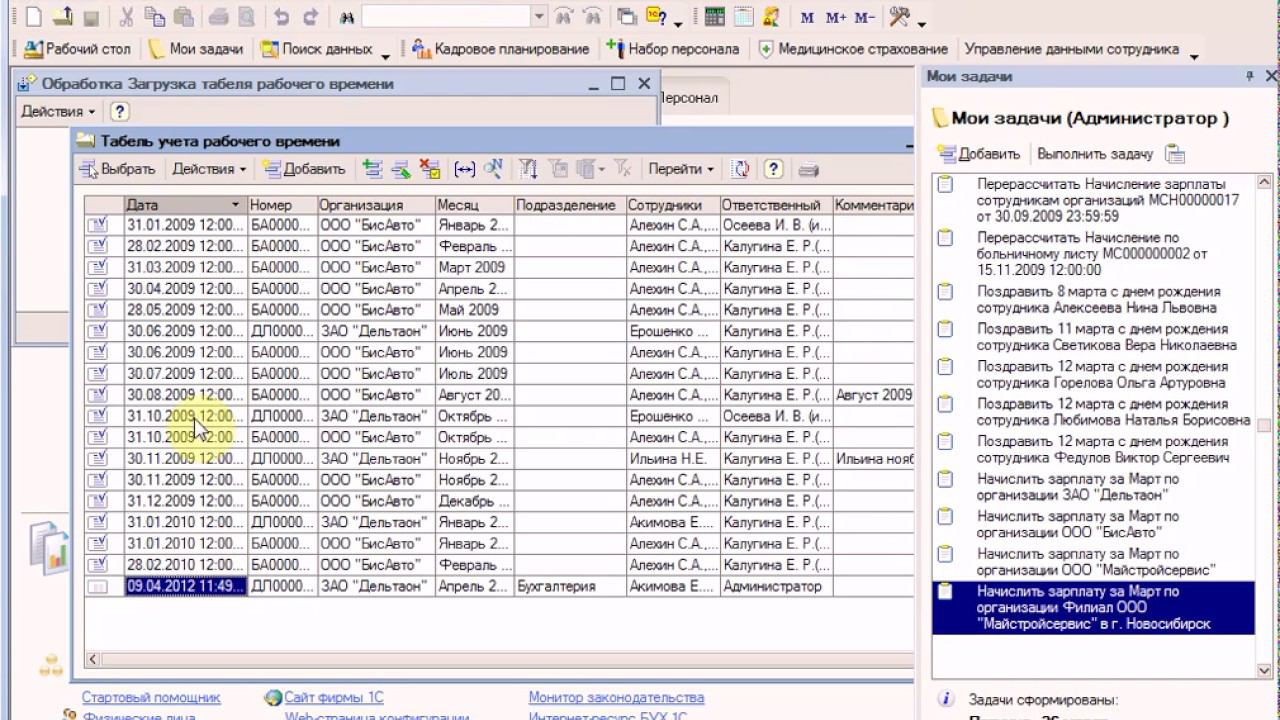This screenshot has height=720, width=1280.
Task: Open Кадровое планирование section
Action: point(500,49)
